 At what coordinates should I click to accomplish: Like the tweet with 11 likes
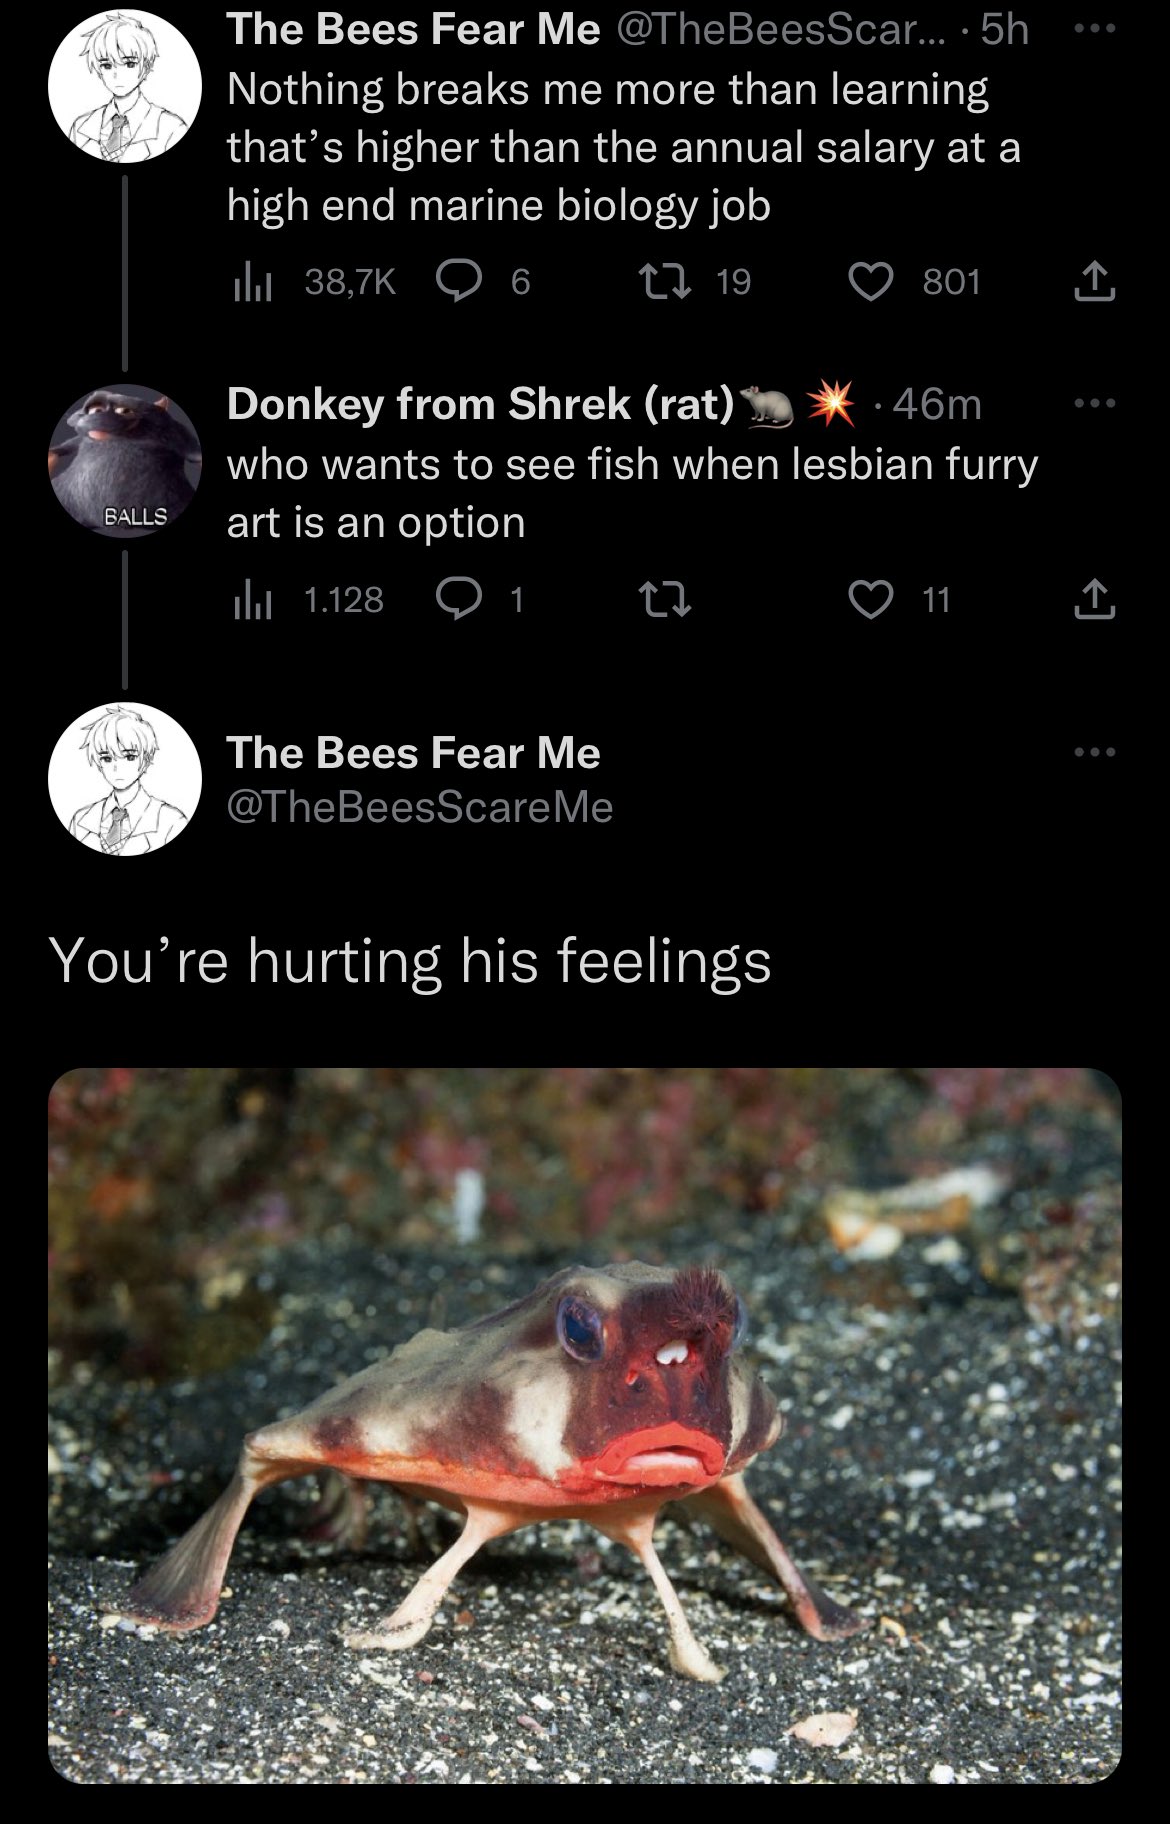point(870,600)
